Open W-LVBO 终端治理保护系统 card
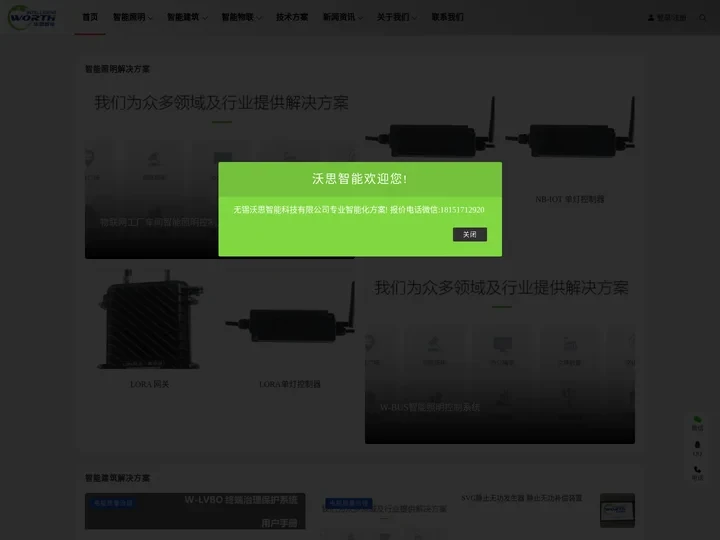Viewport: 720px width, 540px height. point(195,511)
